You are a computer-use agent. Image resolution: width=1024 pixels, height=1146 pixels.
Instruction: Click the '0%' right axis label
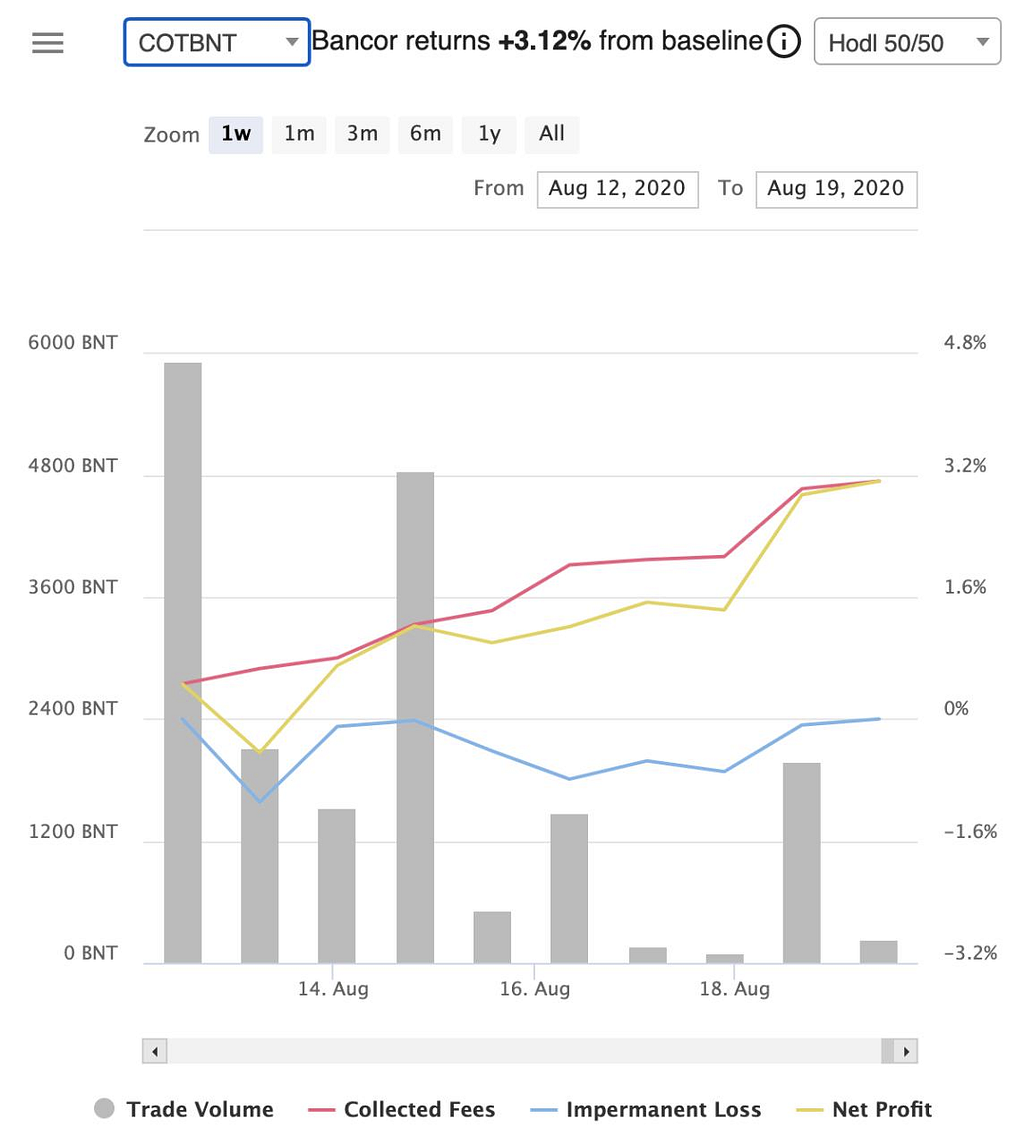tap(956, 708)
